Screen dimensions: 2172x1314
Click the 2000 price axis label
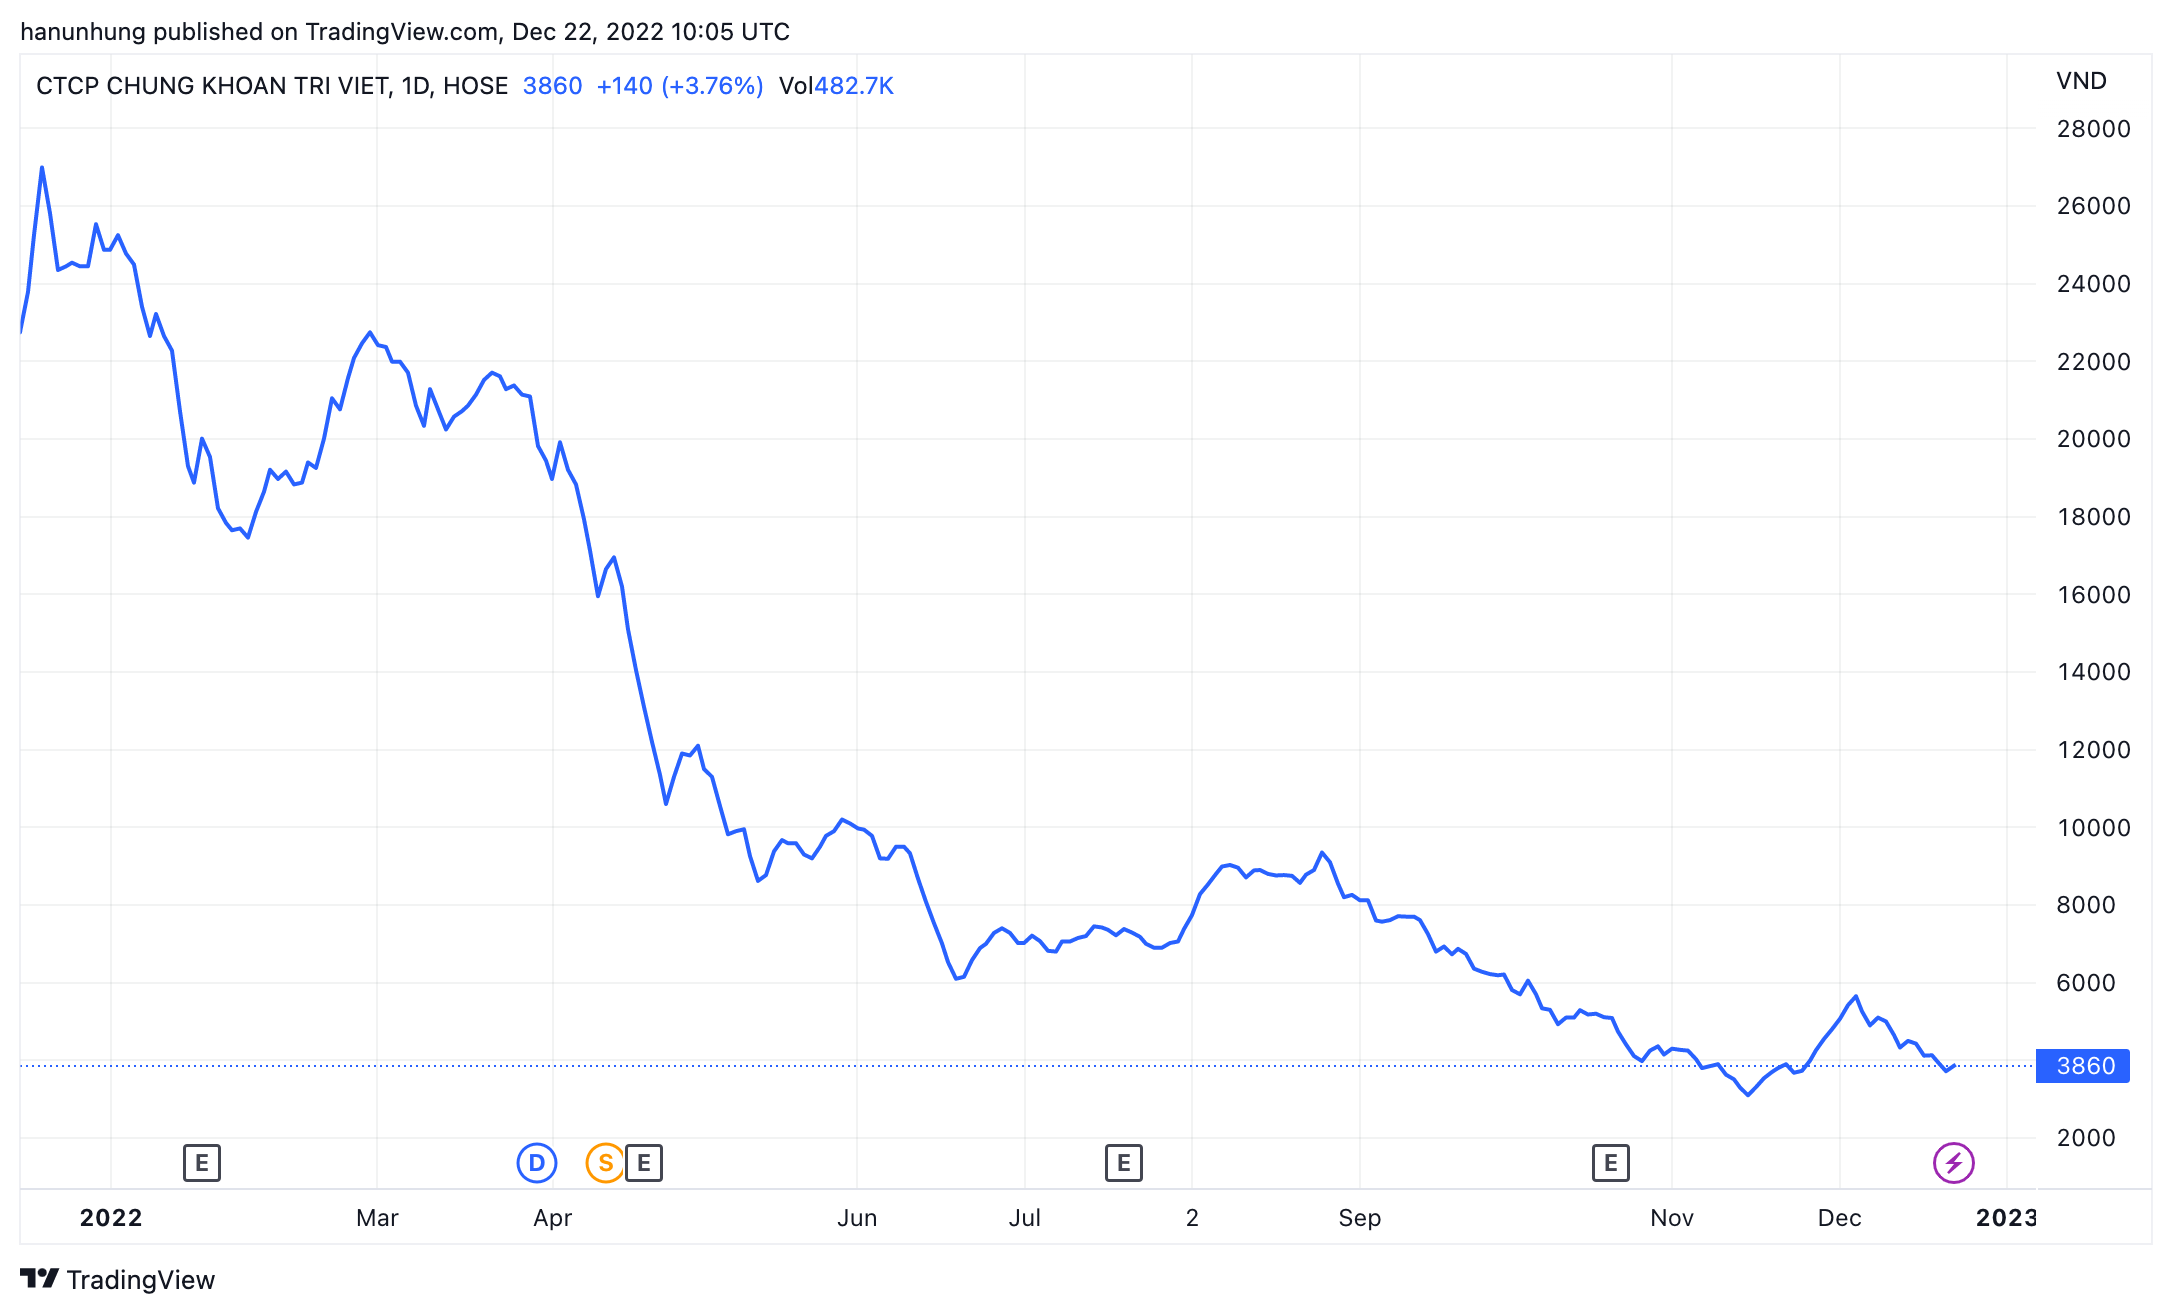pyautogui.click(x=2086, y=1138)
